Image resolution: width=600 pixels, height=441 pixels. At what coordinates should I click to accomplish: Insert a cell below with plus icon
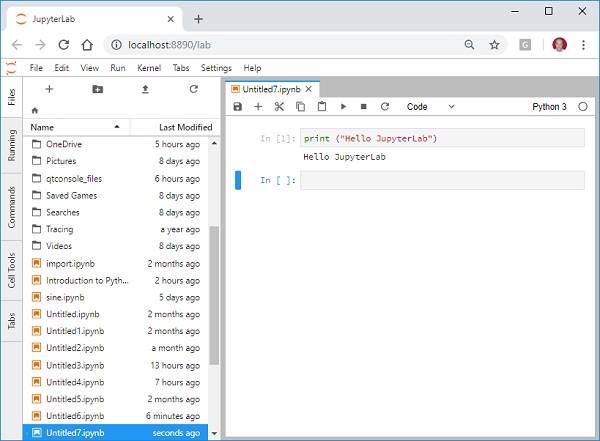click(258, 107)
